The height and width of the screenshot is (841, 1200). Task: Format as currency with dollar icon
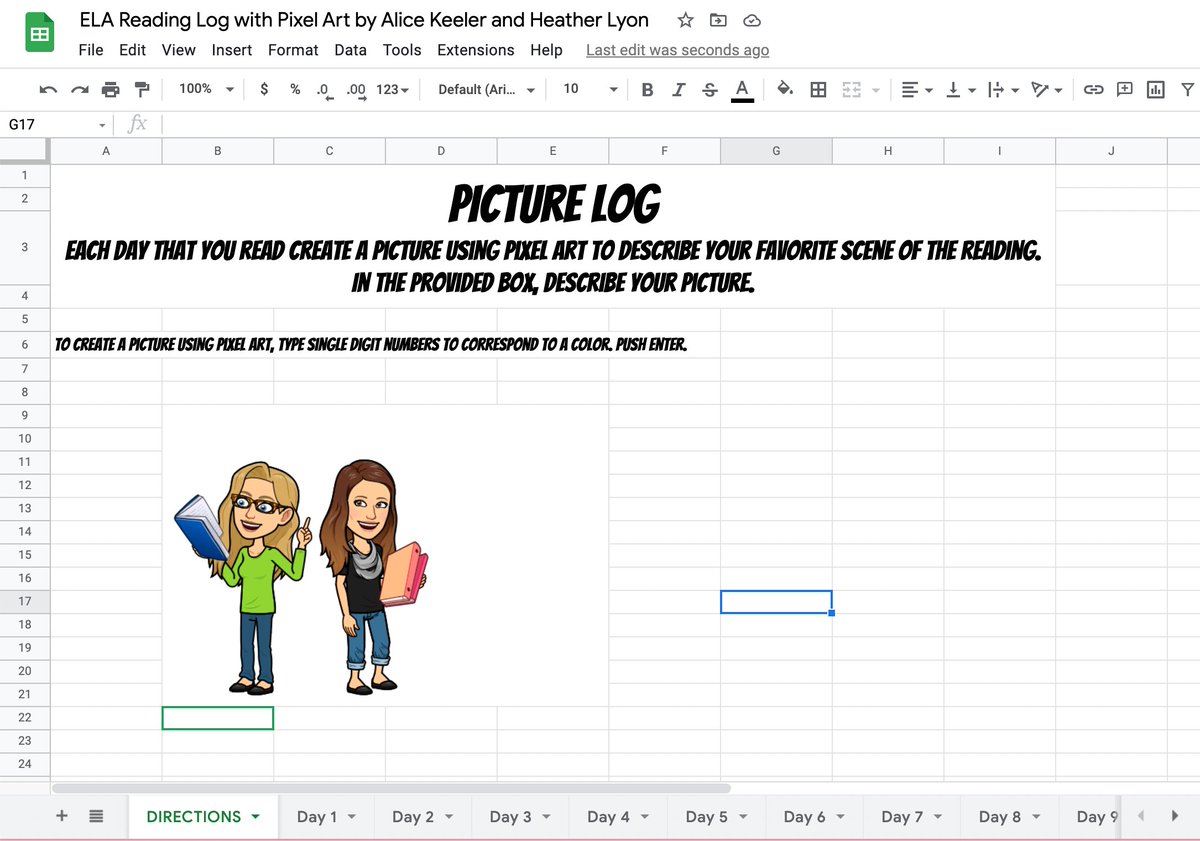click(x=264, y=89)
